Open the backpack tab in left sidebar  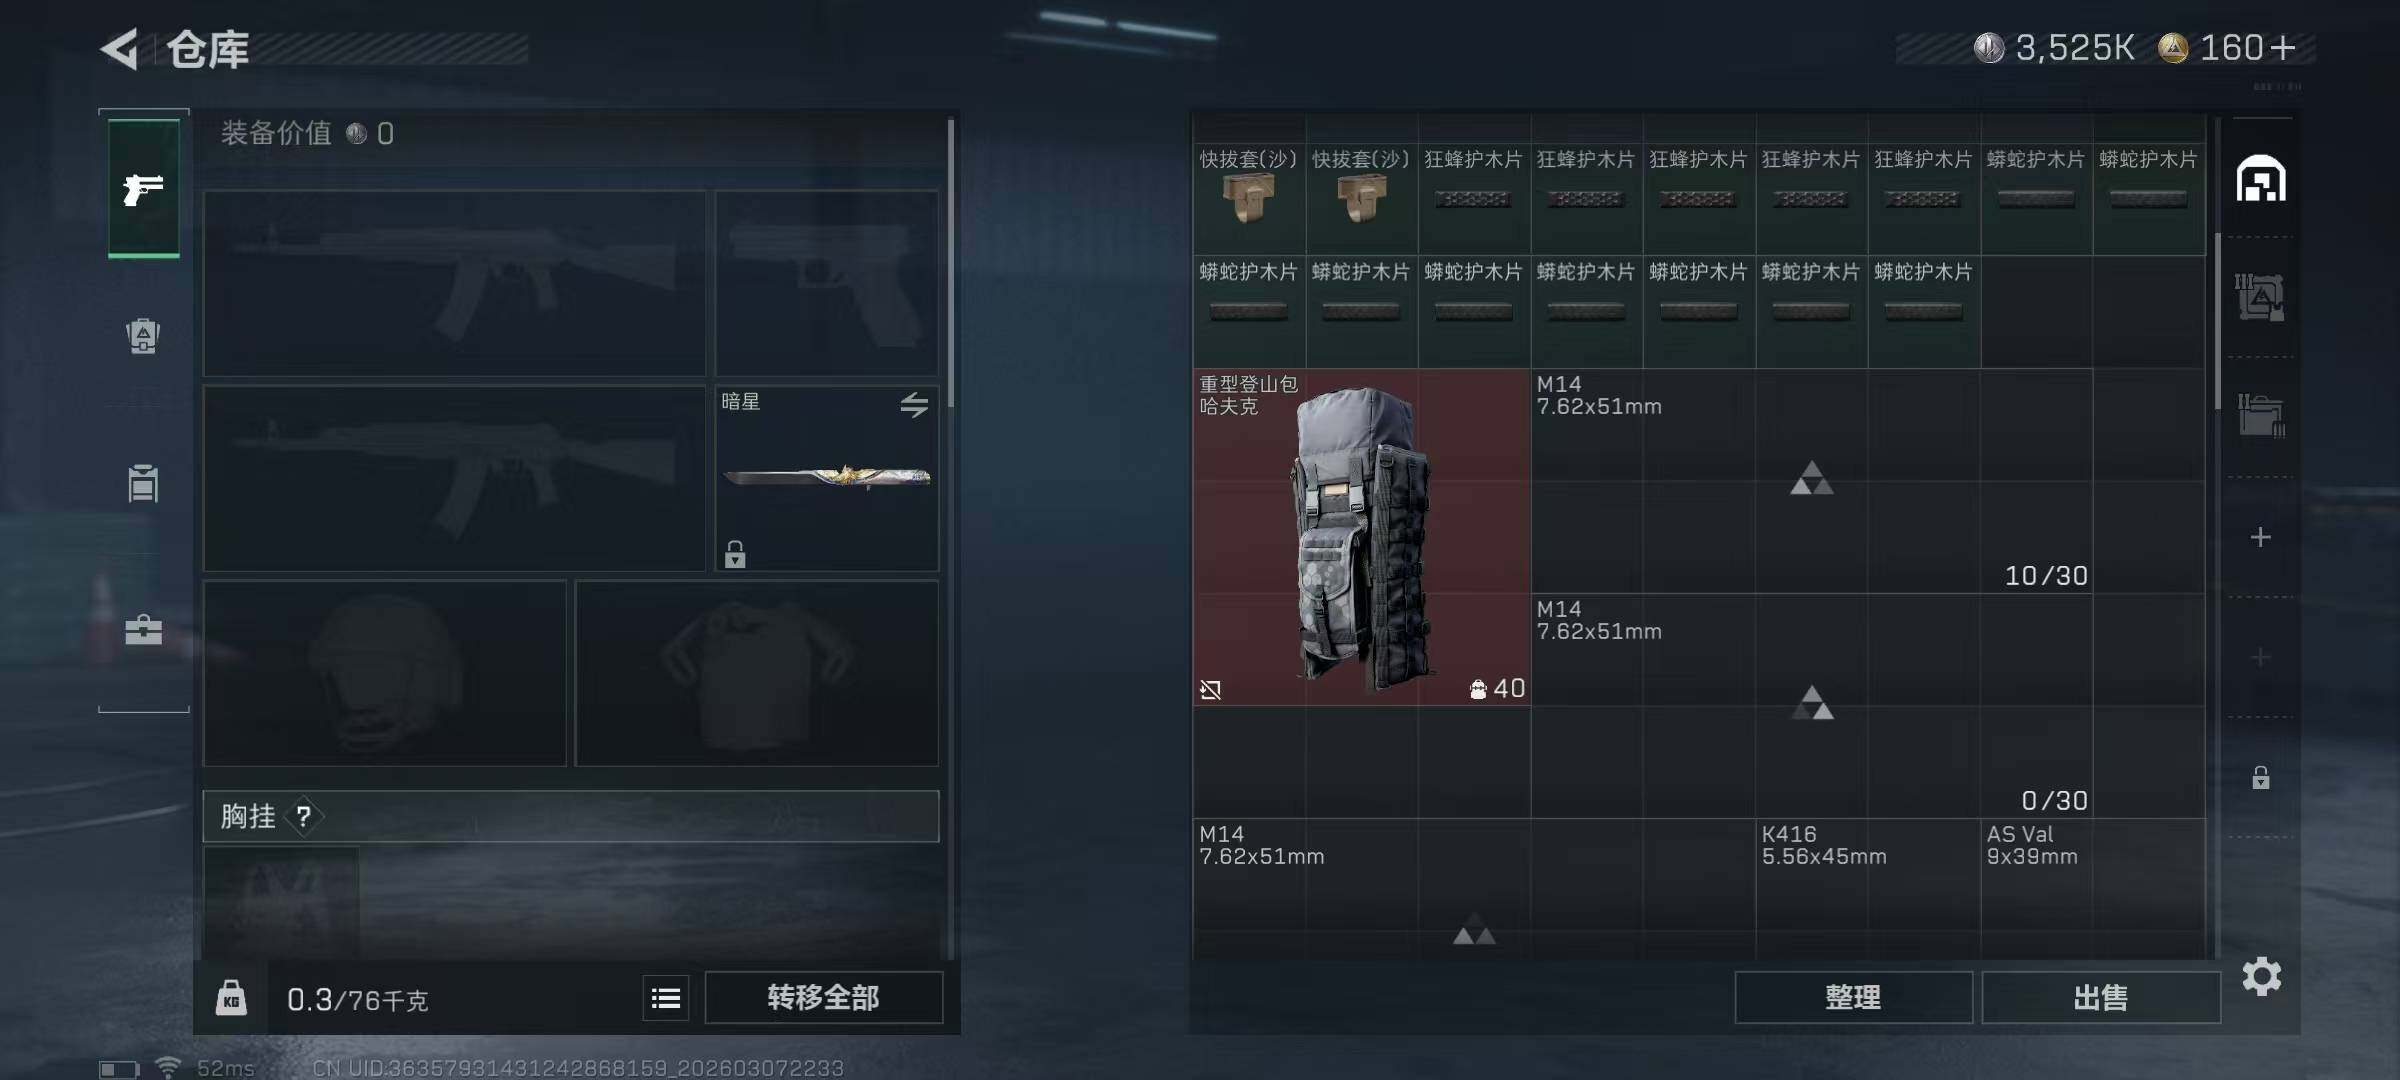click(x=143, y=336)
